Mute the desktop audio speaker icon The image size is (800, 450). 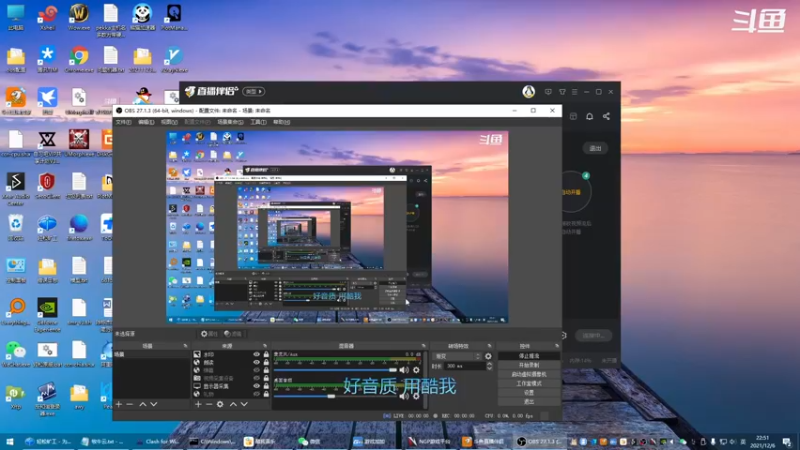(404, 396)
